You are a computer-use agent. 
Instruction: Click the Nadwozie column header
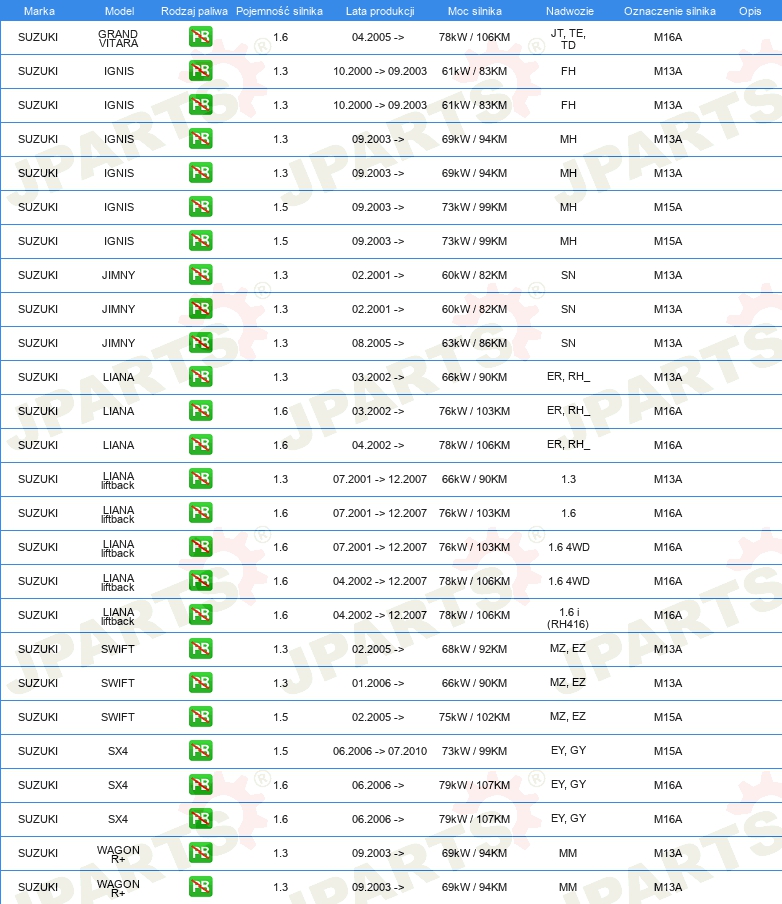click(x=570, y=11)
